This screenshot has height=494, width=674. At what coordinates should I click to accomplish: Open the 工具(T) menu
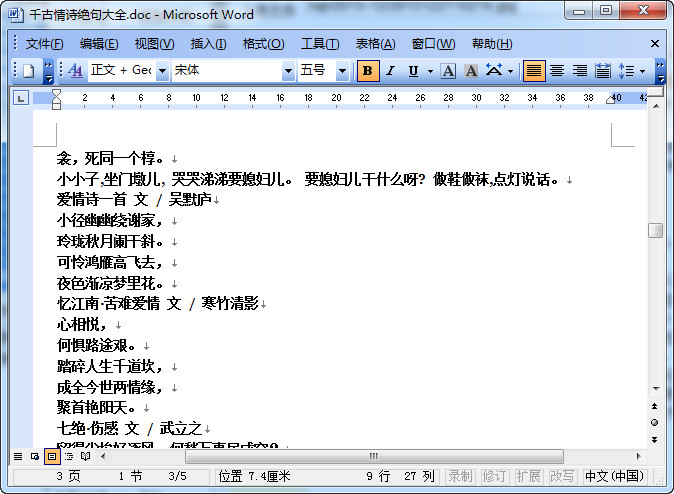(320, 44)
